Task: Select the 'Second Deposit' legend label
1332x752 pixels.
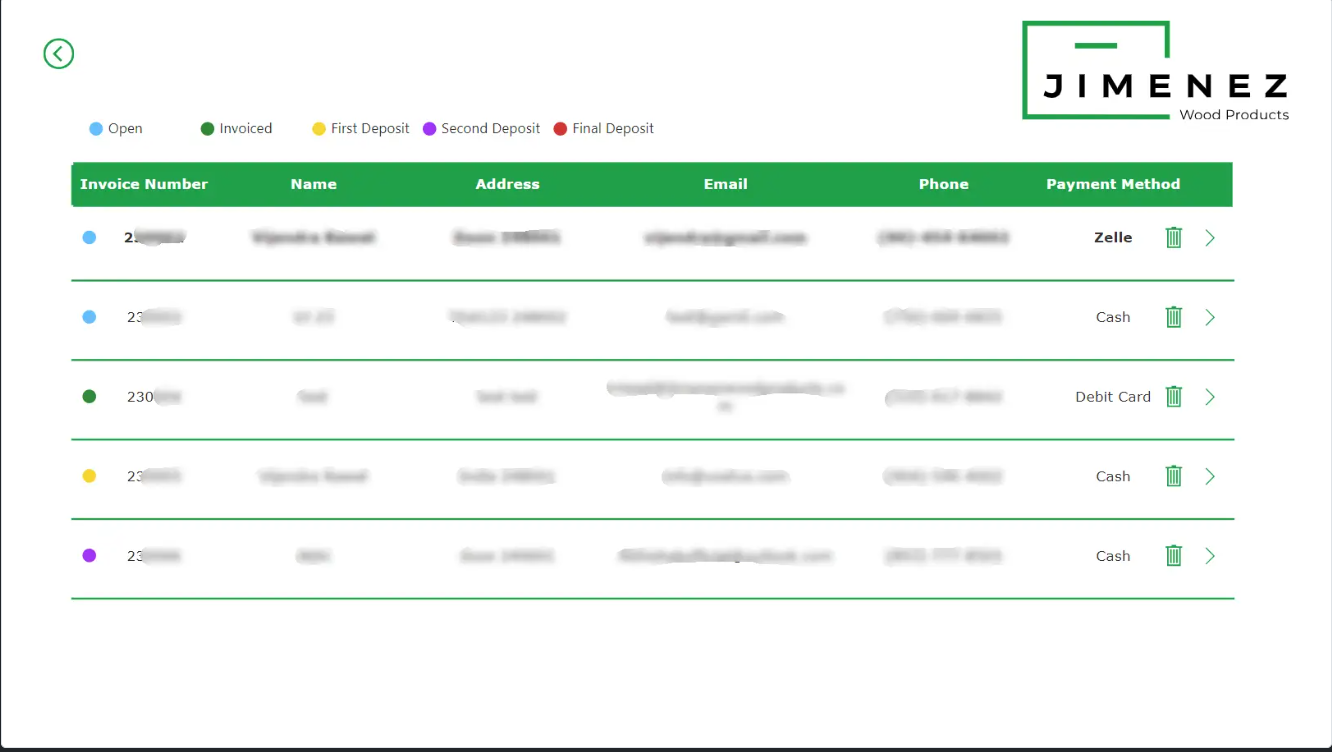Action: pyautogui.click(x=491, y=129)
